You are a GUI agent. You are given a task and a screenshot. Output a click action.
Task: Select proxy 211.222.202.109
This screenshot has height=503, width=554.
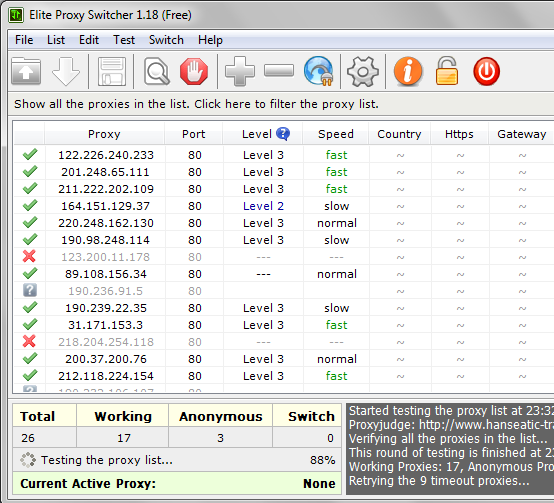click(x=106, y=189)
